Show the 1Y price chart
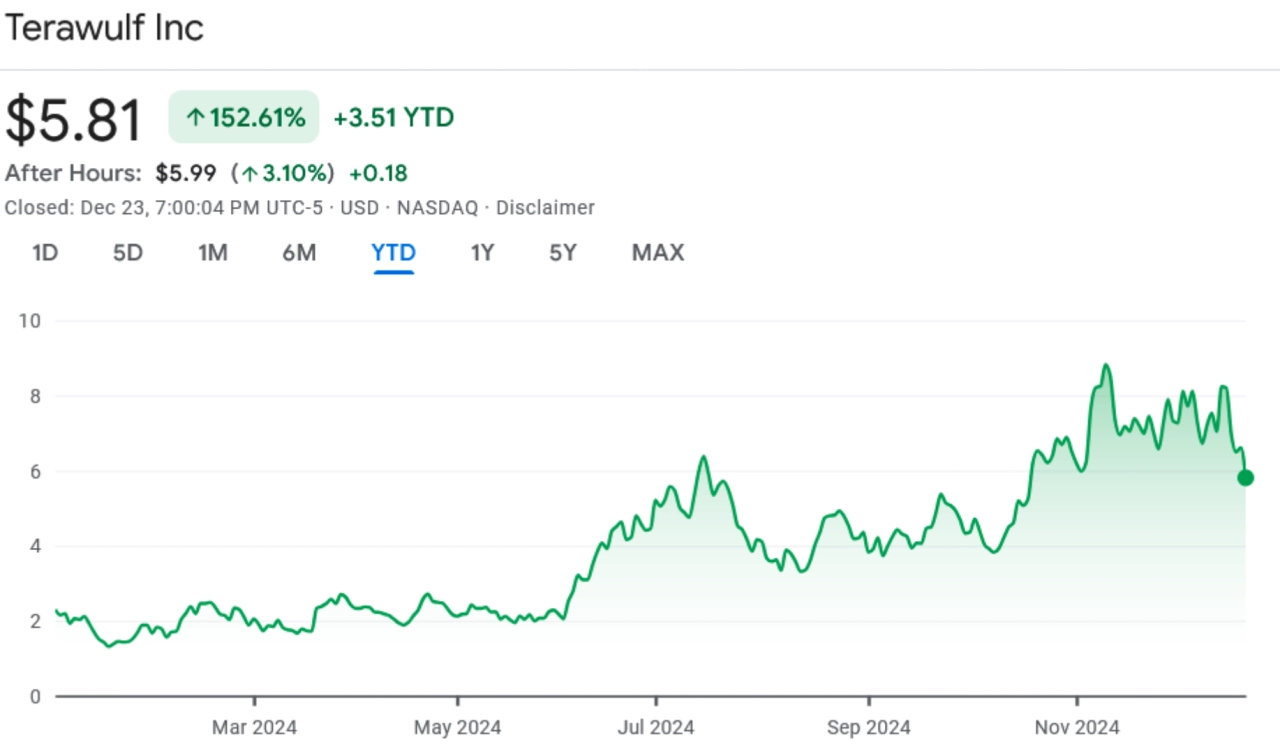Viewport: 1280px width, 746px height. [x=482, y=253]
